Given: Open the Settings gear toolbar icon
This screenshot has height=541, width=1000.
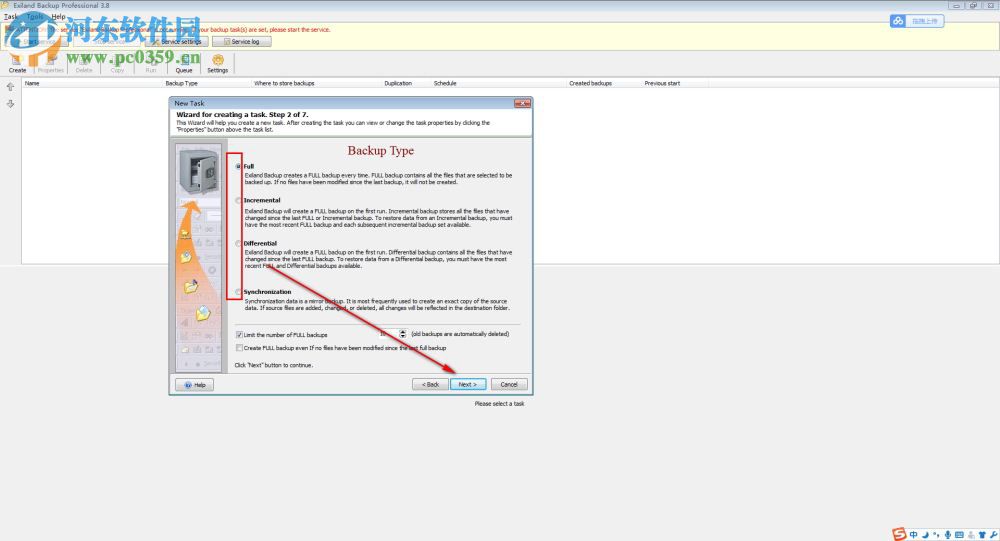Looking at the screenshot, I should coord(217,63).
